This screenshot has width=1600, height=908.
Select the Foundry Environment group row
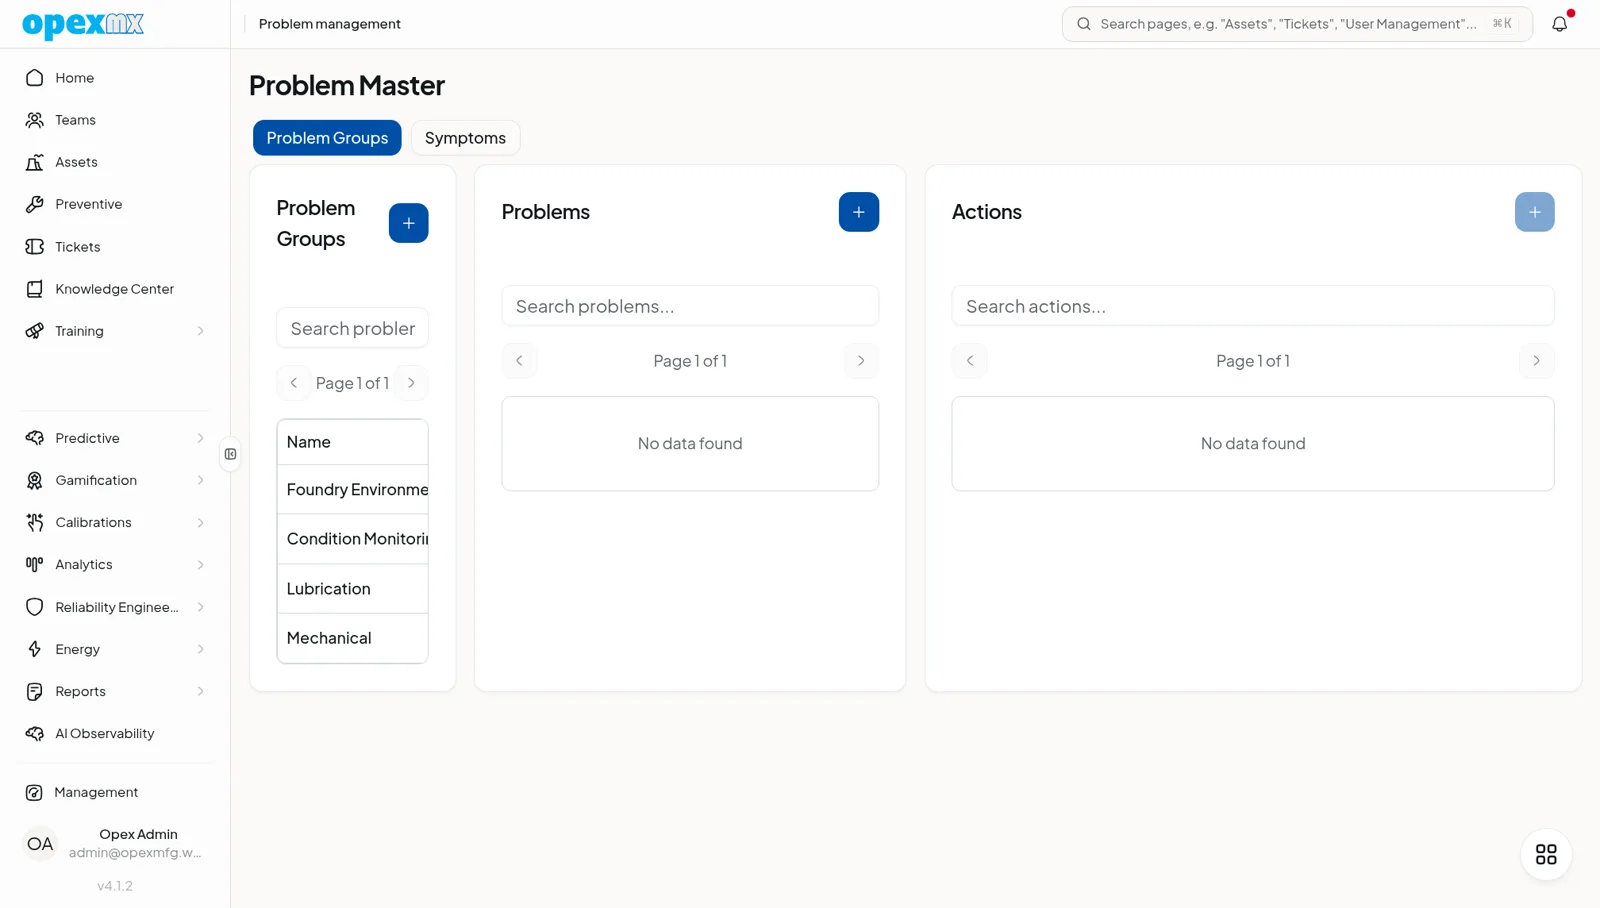(x=352, y=489)
